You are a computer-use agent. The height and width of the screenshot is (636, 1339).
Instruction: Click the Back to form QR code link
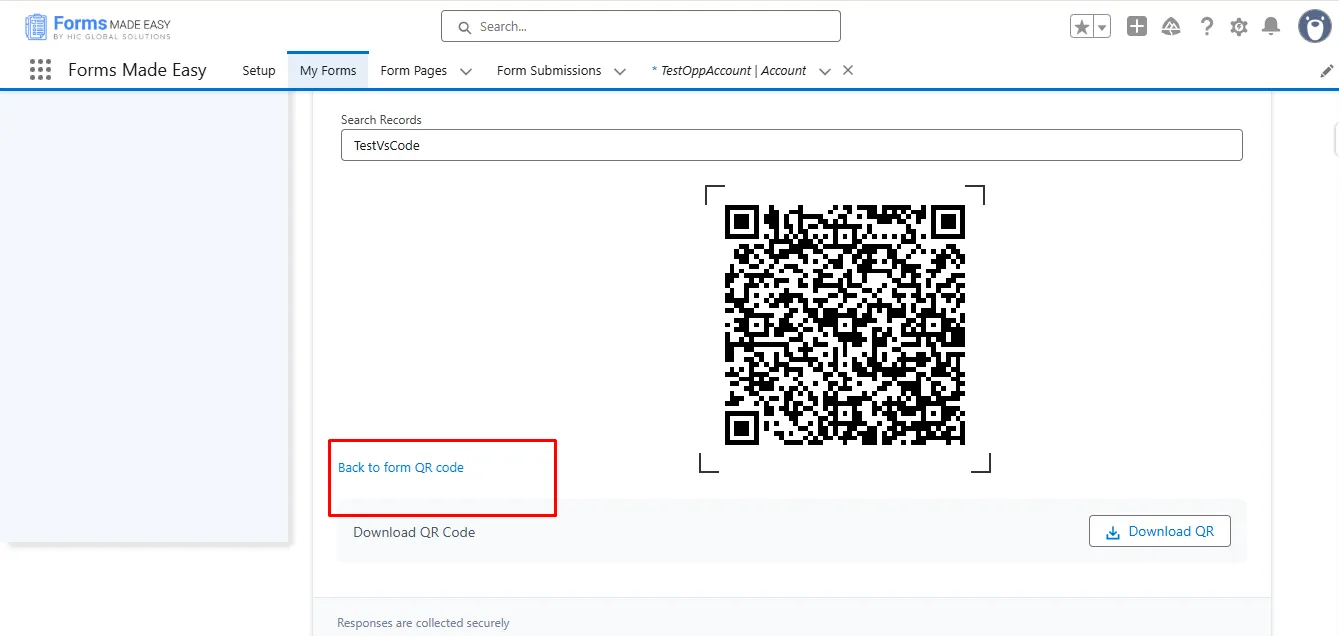tap(401, 467)
